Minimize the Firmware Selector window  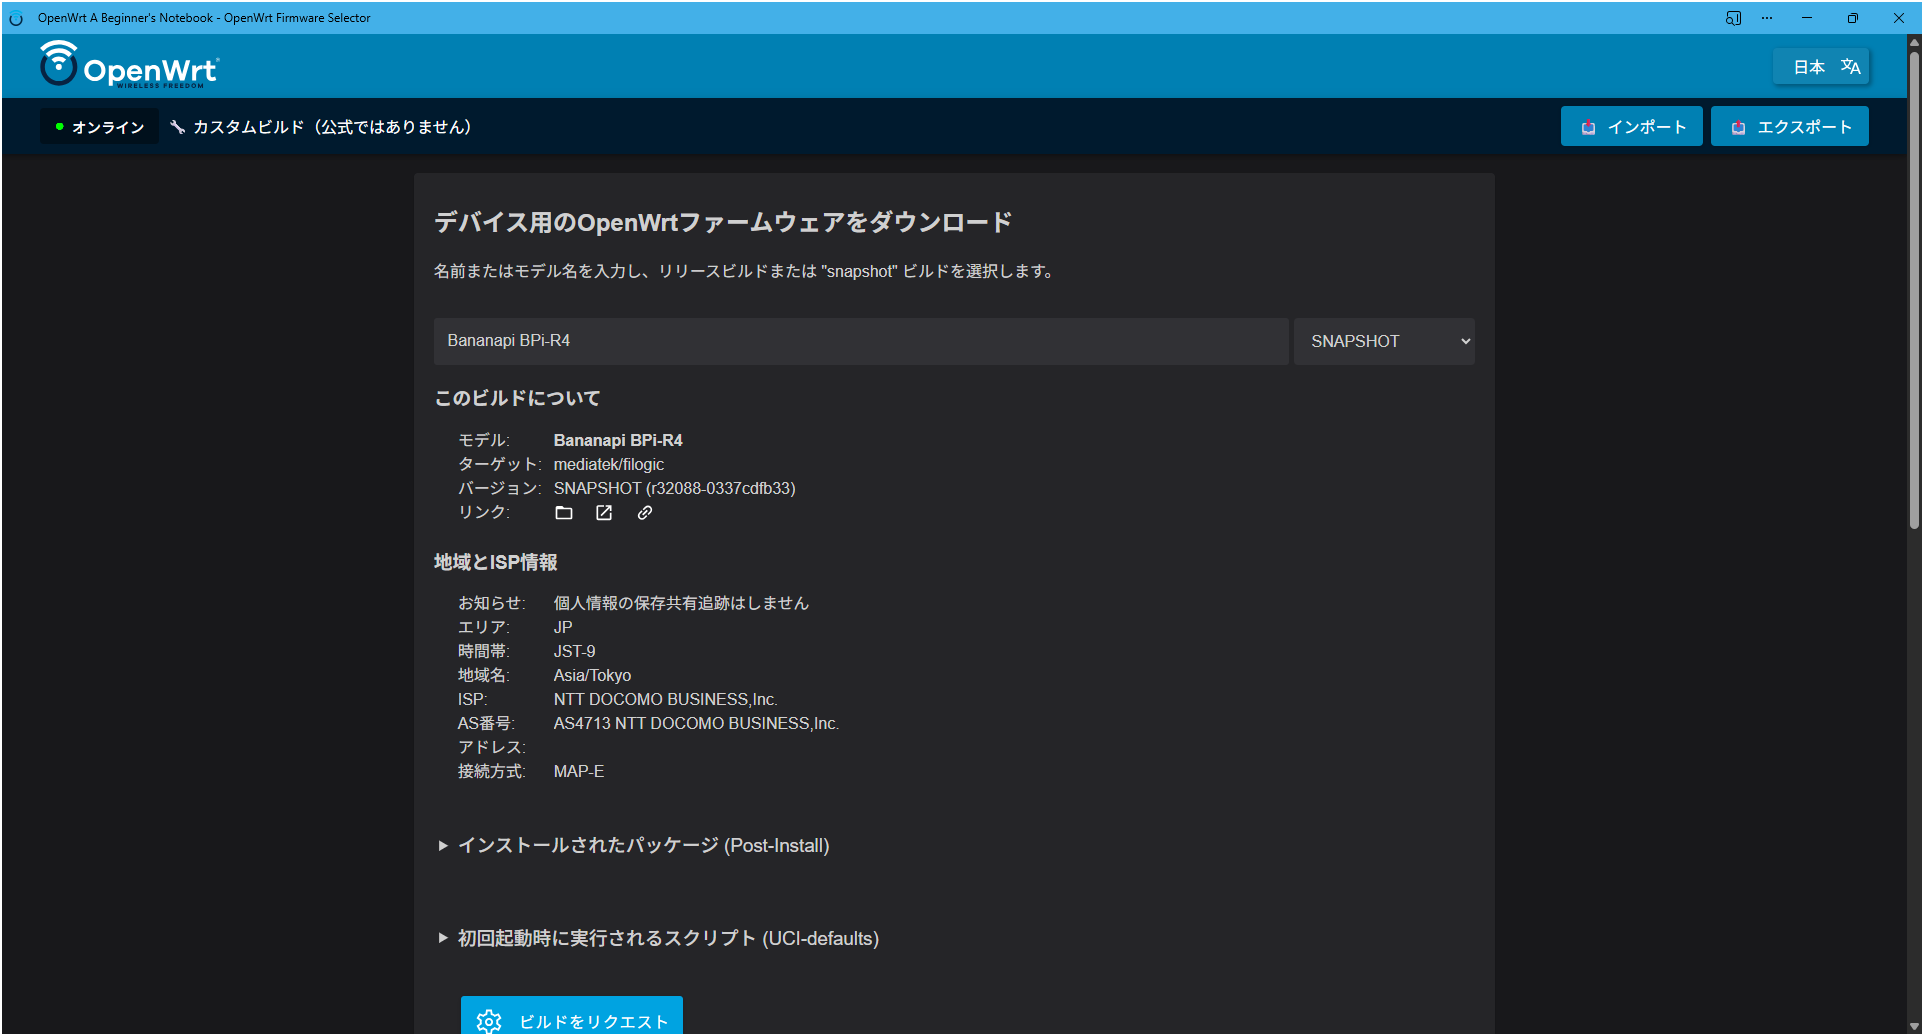click(1807, 18)
